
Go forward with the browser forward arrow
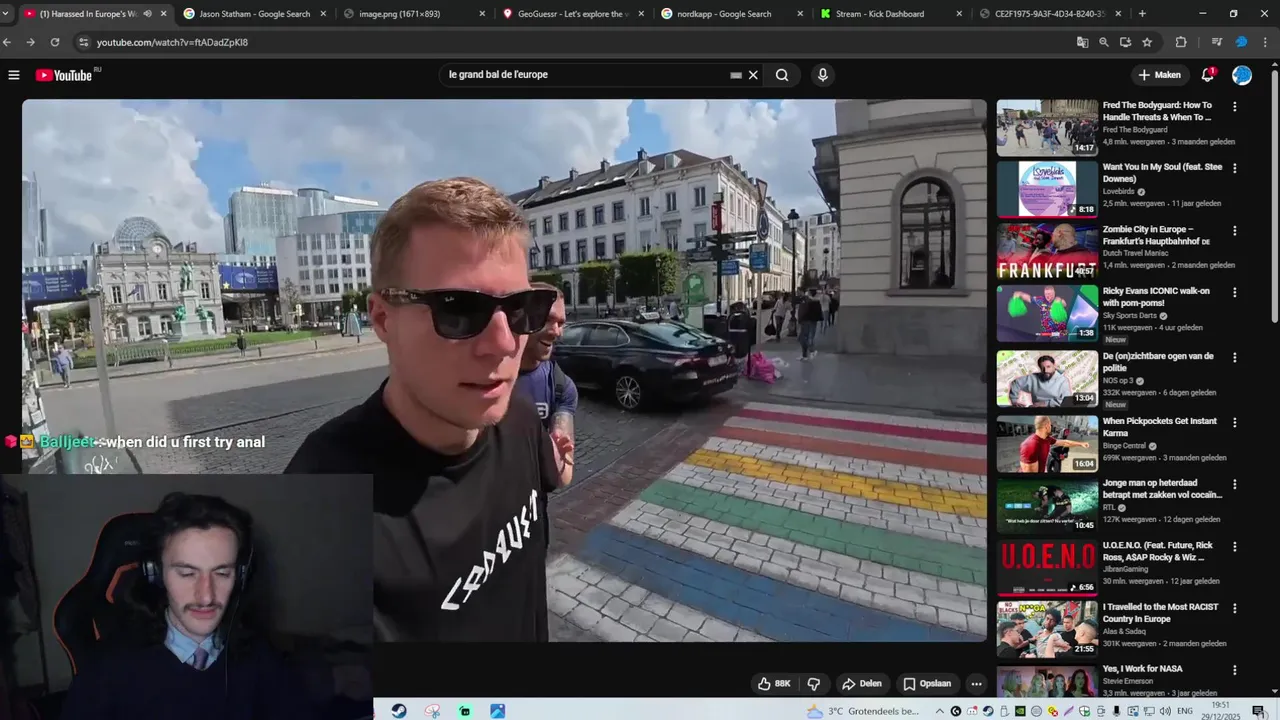30,42
